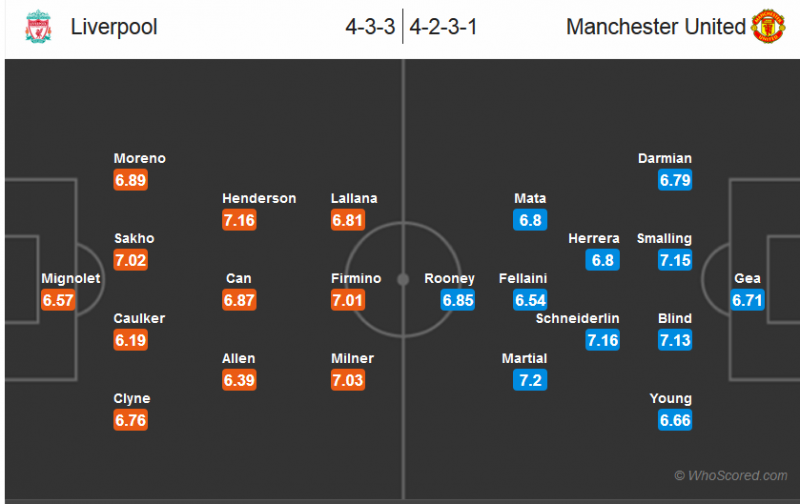The image size is (800, 504).
Task: Select Milner's 7.03 rating badge
Action: tap(348, 380)
